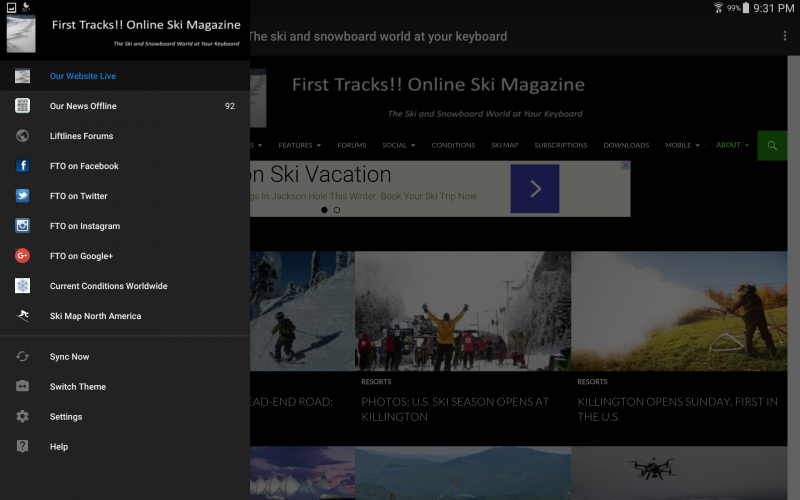The image size is (800, 500).
Task: Click RESORTS category above Photos article
Action: coord(376,382)
